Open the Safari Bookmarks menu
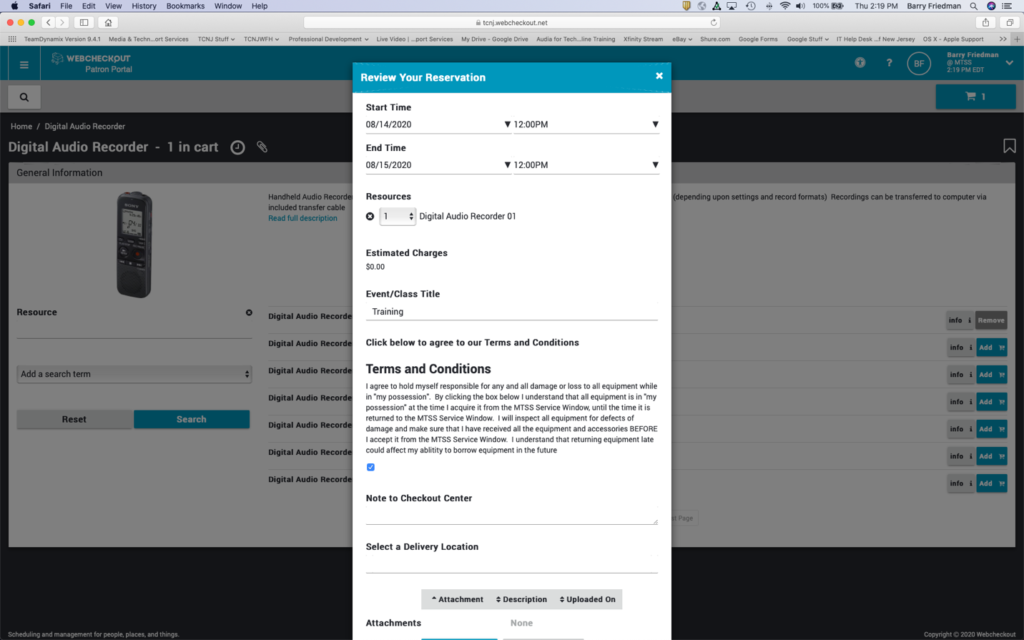Screen dimensions: 1024x640 click(185, 6)
